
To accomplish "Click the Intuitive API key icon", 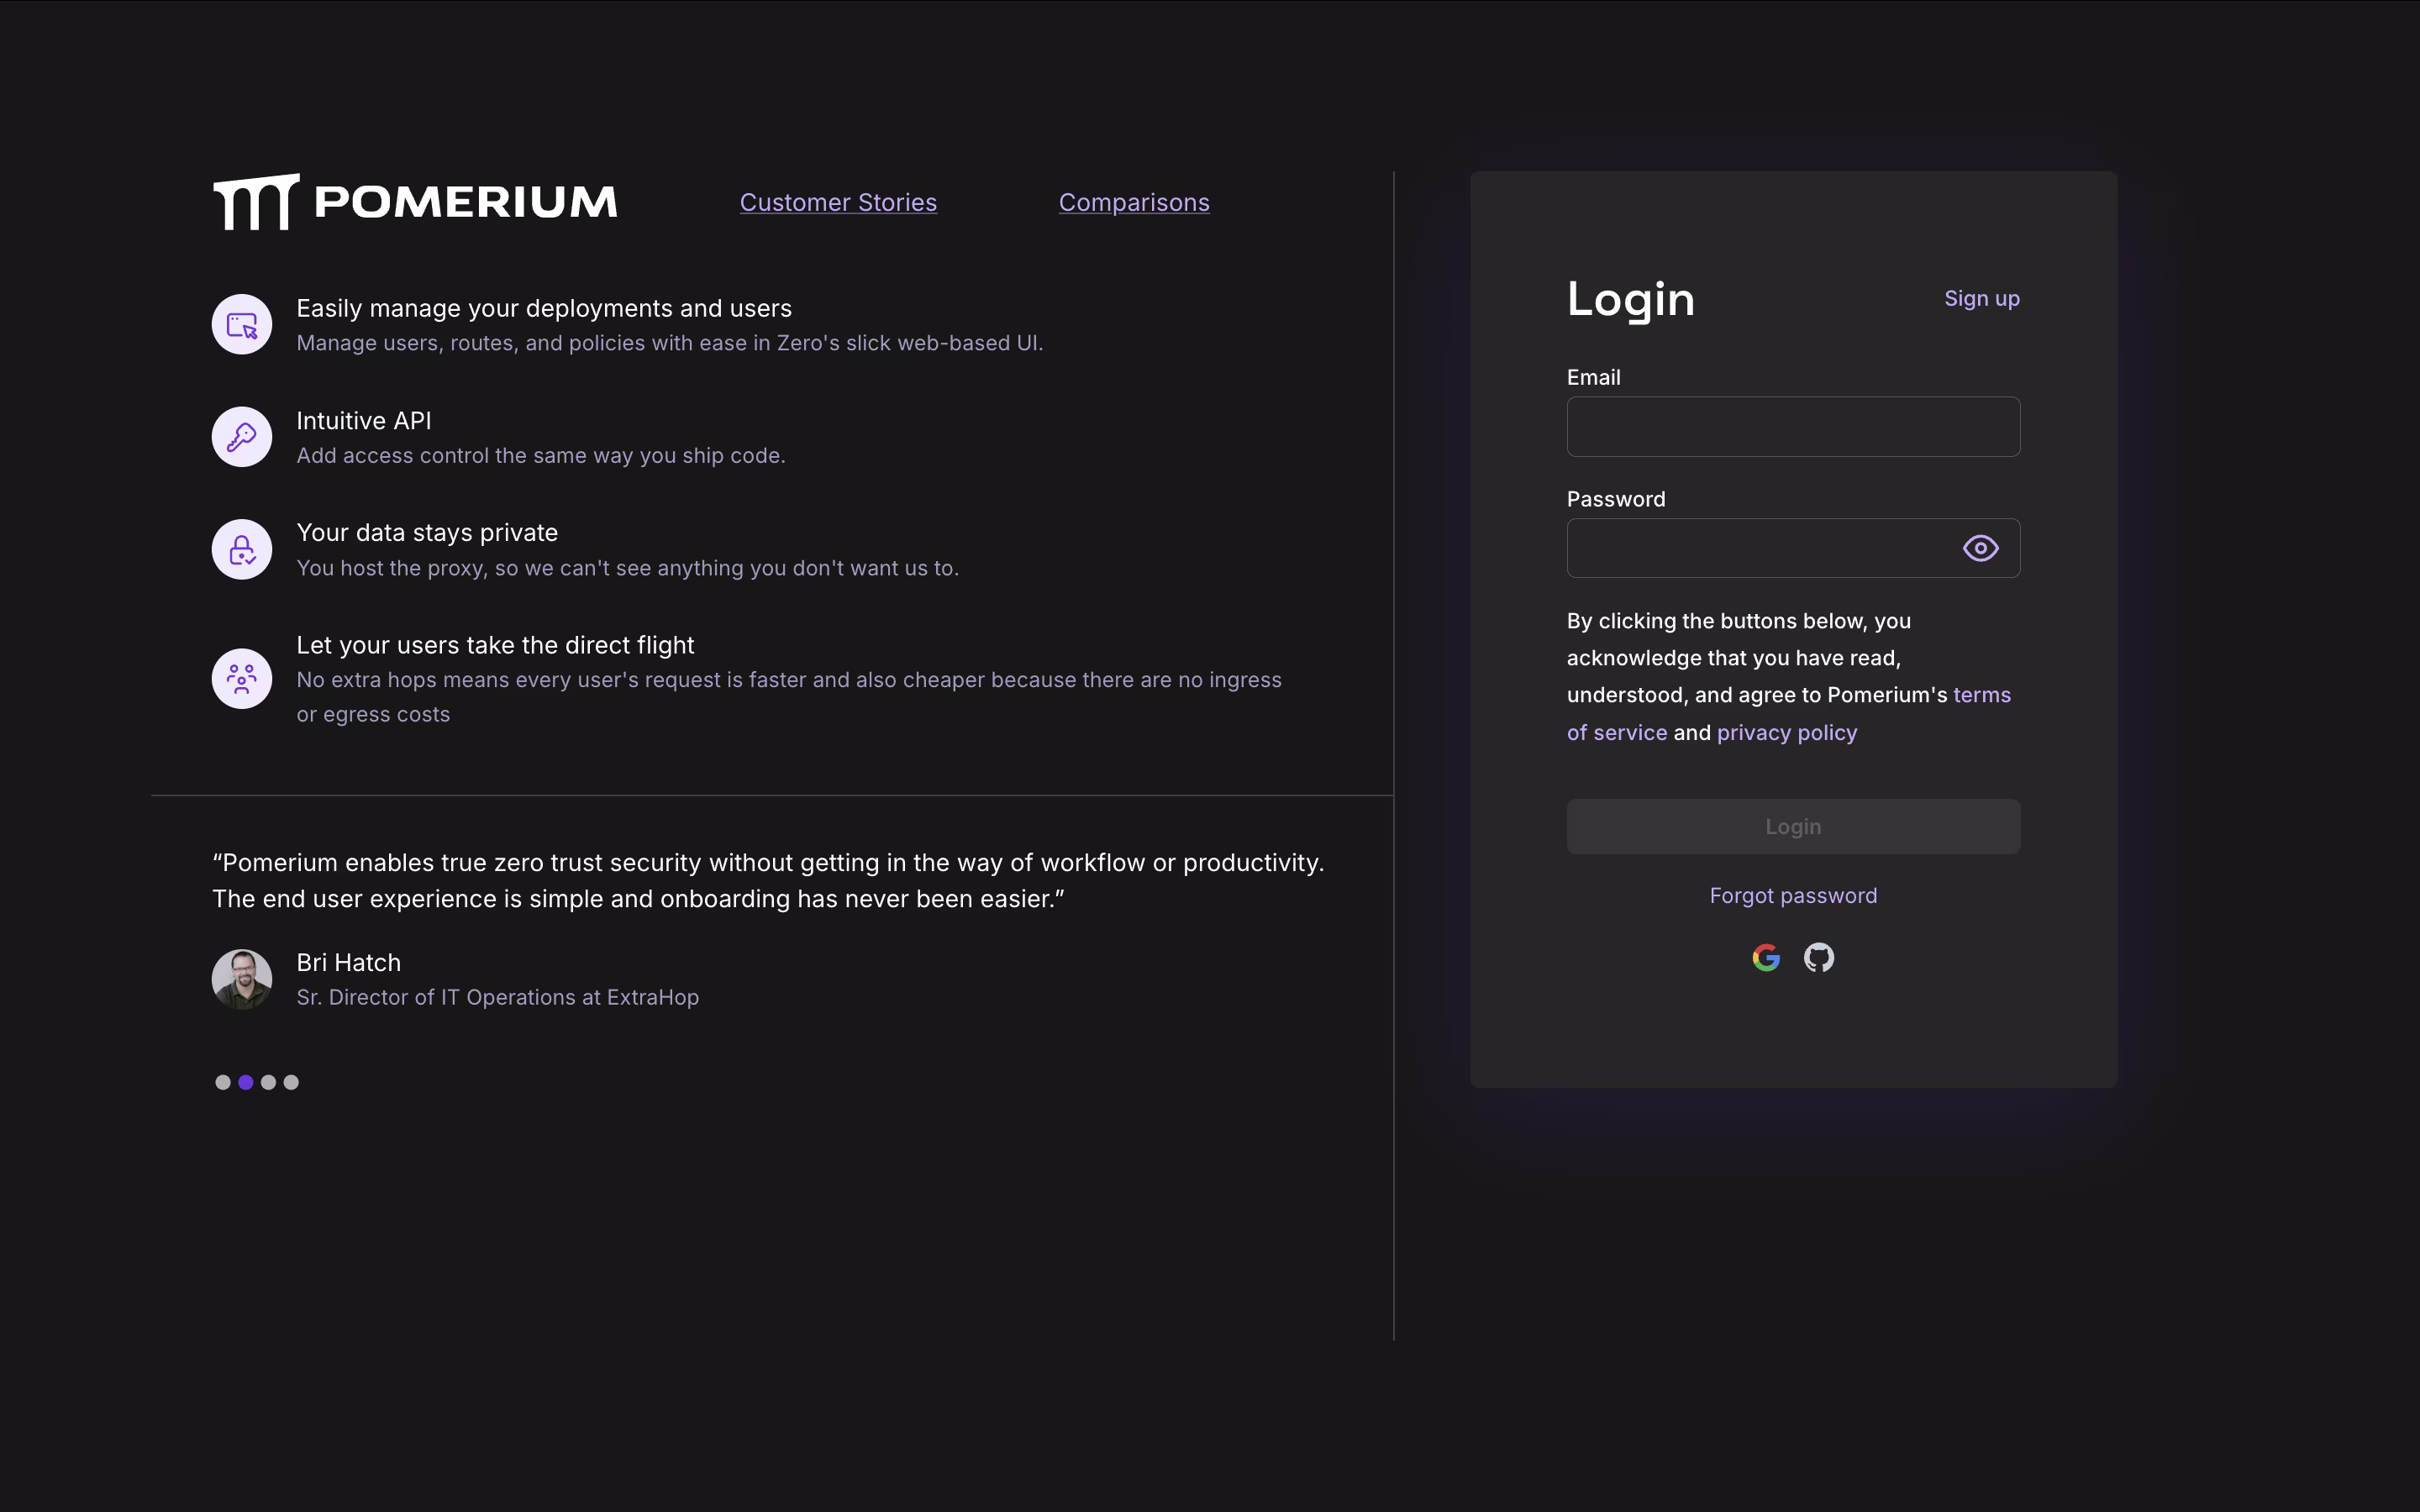I will click(242, 437).
